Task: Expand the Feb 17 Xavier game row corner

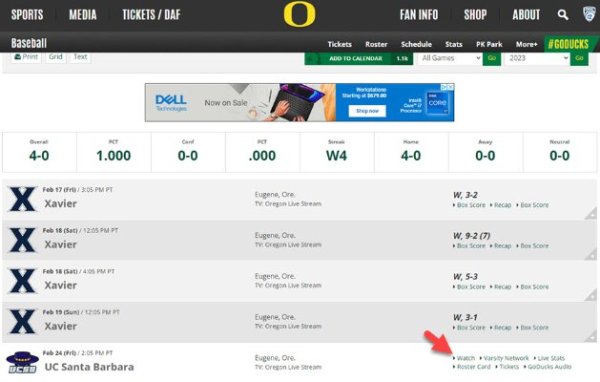Action: (591, 213)
